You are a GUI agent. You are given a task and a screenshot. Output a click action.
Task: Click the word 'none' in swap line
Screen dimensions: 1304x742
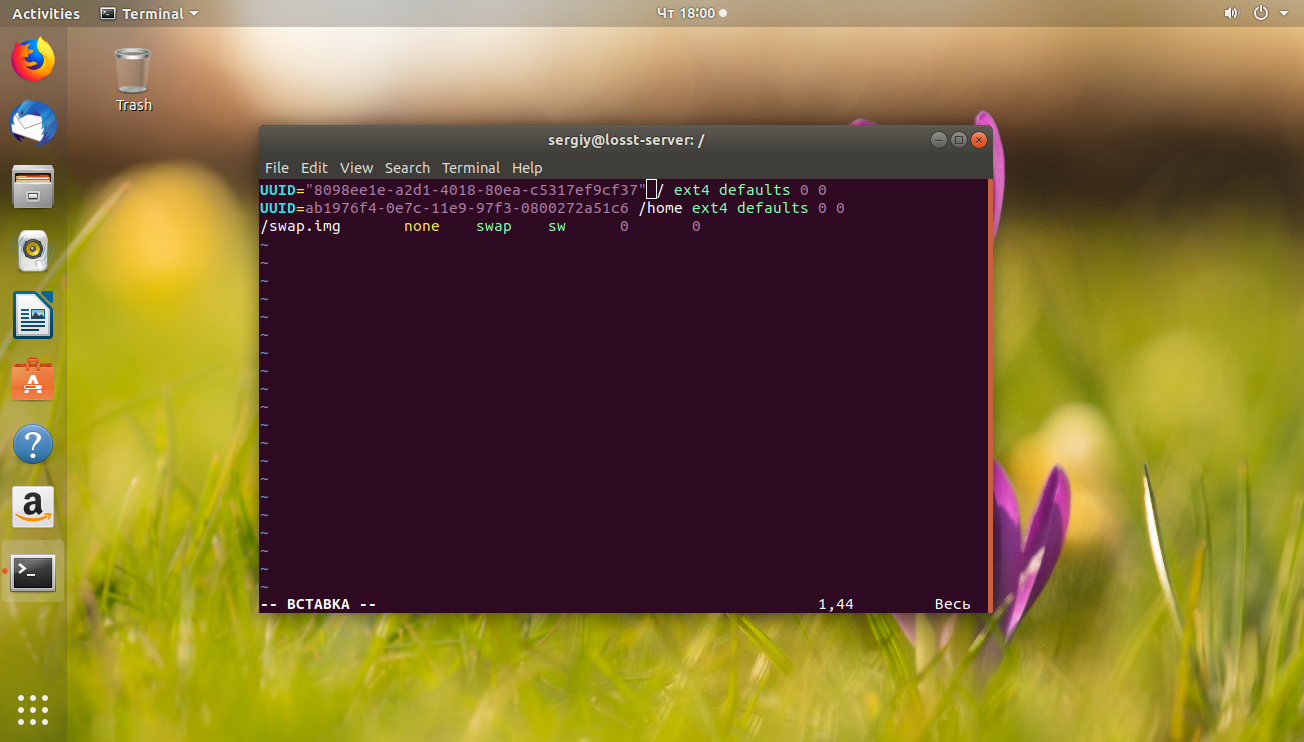pyautogui.click(x=422, y=226)
